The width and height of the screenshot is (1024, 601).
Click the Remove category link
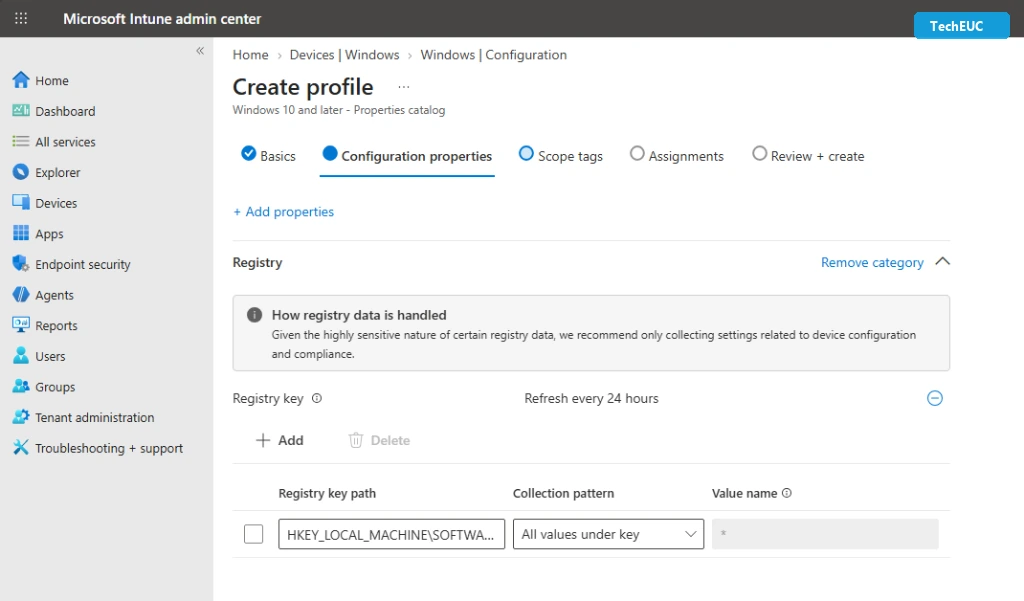click(872, 263)
